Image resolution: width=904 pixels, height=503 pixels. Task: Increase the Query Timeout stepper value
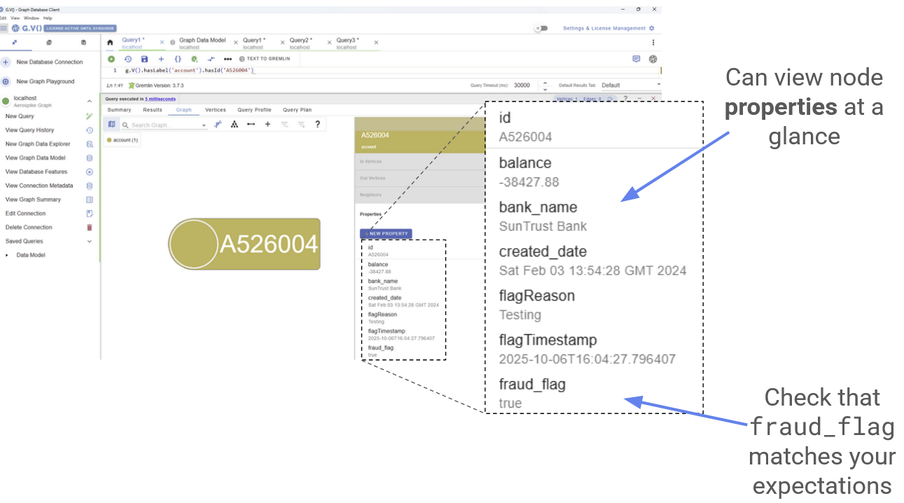point(543,83)
